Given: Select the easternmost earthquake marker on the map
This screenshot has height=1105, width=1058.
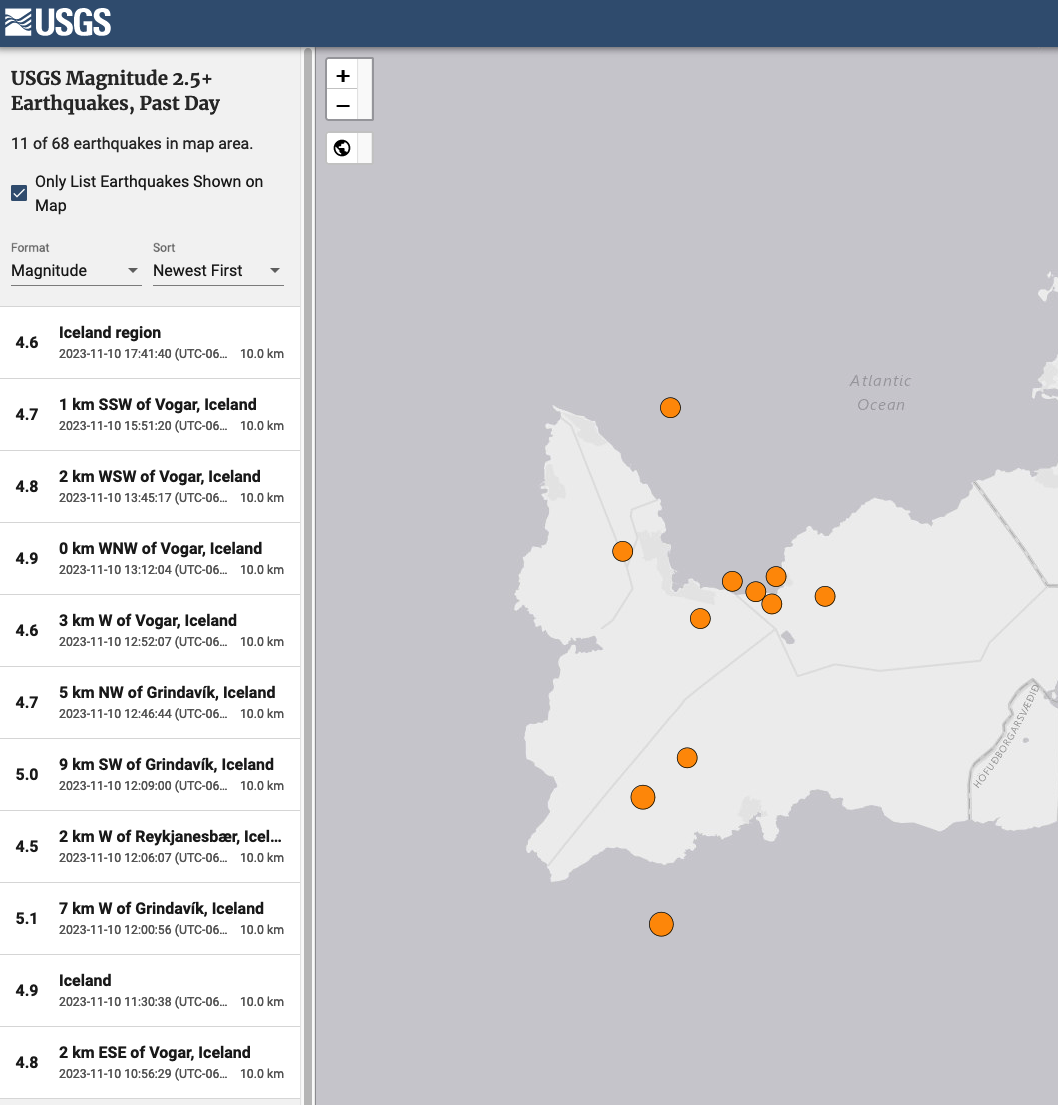Looking at the screenshot, I should coord(825,596).
